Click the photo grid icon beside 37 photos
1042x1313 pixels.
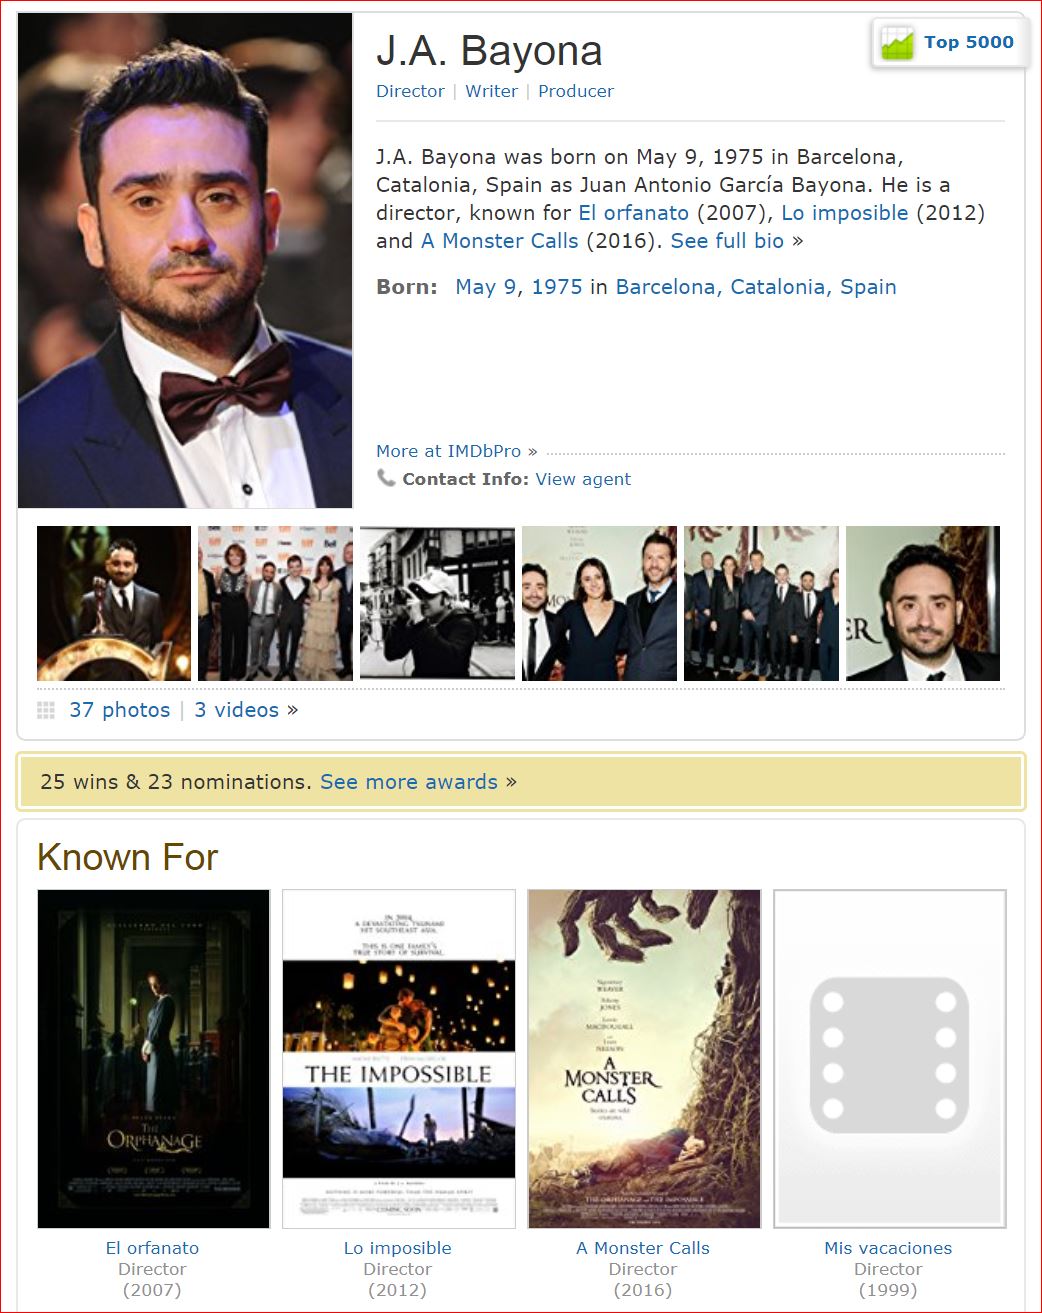pyautogui.click(x=46, y=710)
